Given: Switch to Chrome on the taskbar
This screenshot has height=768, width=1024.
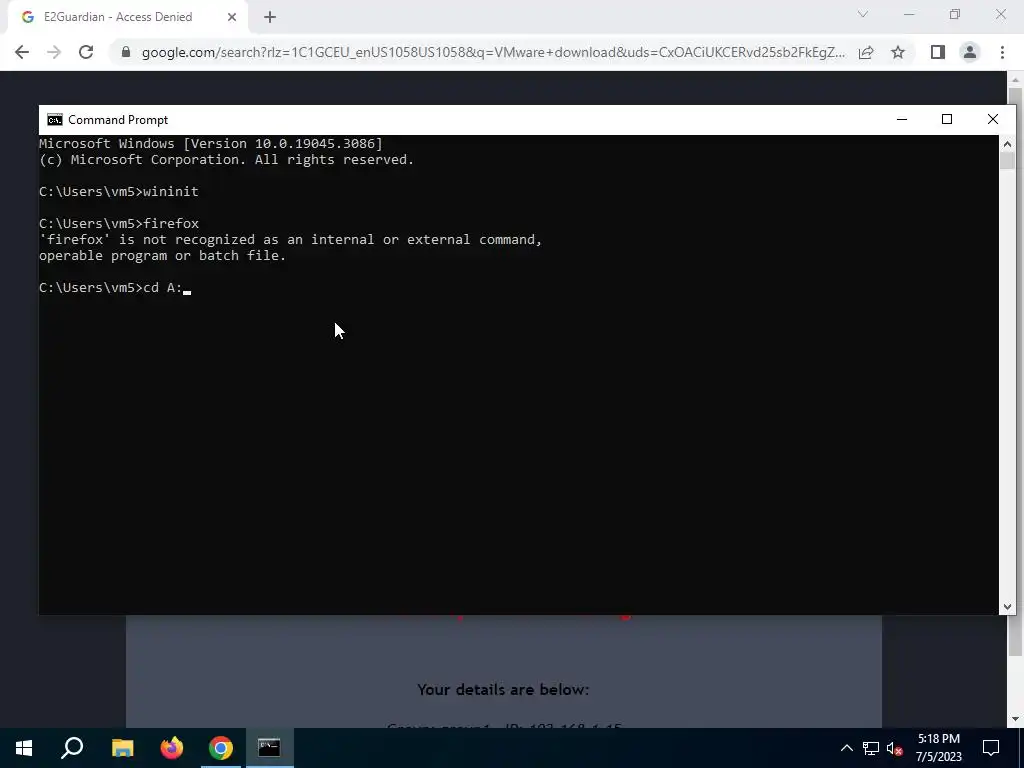Looking at the screenshot, I should click(x=221, y=748).
